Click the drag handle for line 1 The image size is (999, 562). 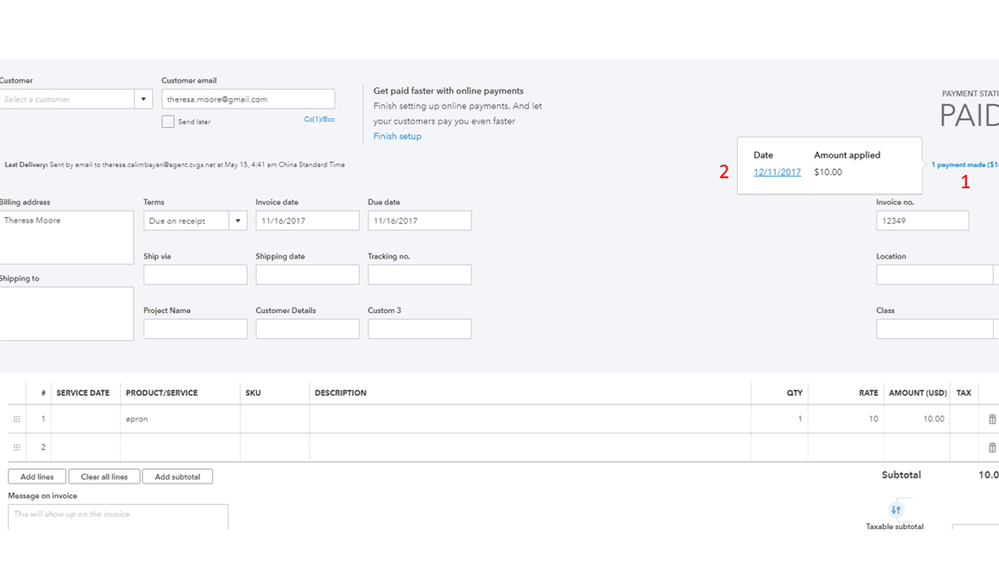pos(16,419)
